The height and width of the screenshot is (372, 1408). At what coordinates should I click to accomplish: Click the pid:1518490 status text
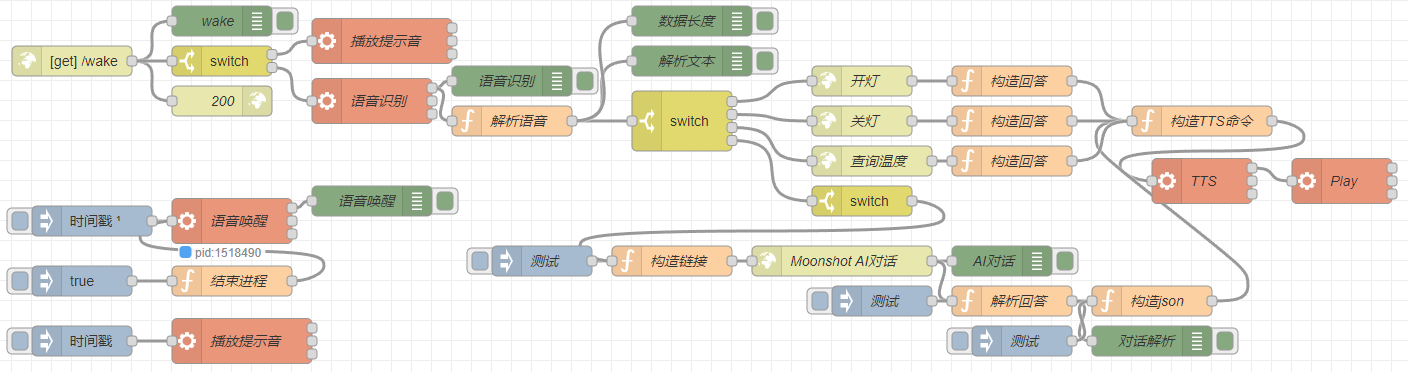point(228,253)
